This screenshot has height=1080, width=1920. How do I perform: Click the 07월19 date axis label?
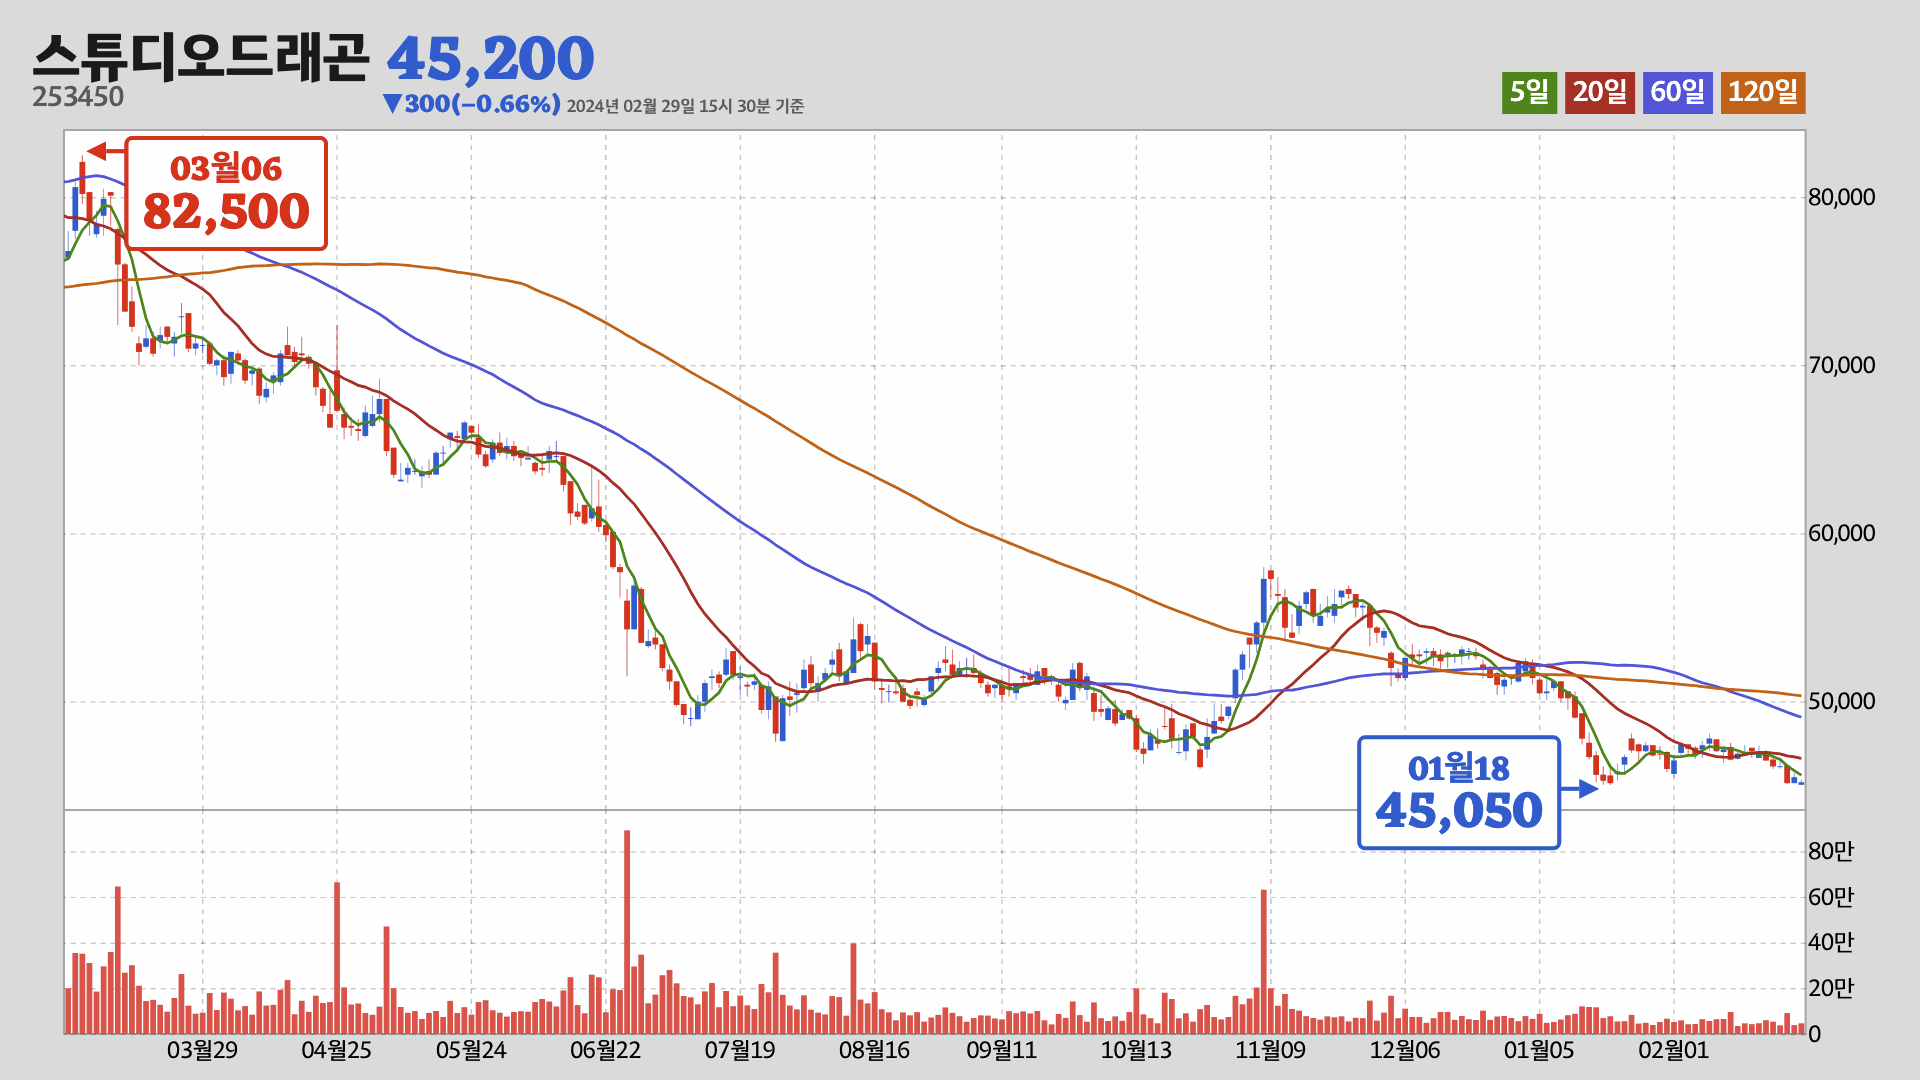[x=740, y=1050]
